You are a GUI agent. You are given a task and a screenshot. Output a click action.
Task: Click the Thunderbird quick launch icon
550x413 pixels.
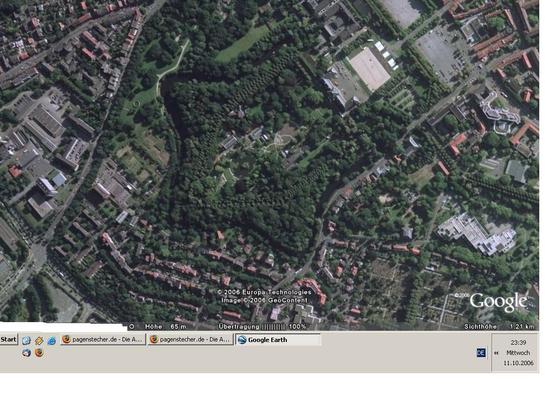(x=26, y=353)
